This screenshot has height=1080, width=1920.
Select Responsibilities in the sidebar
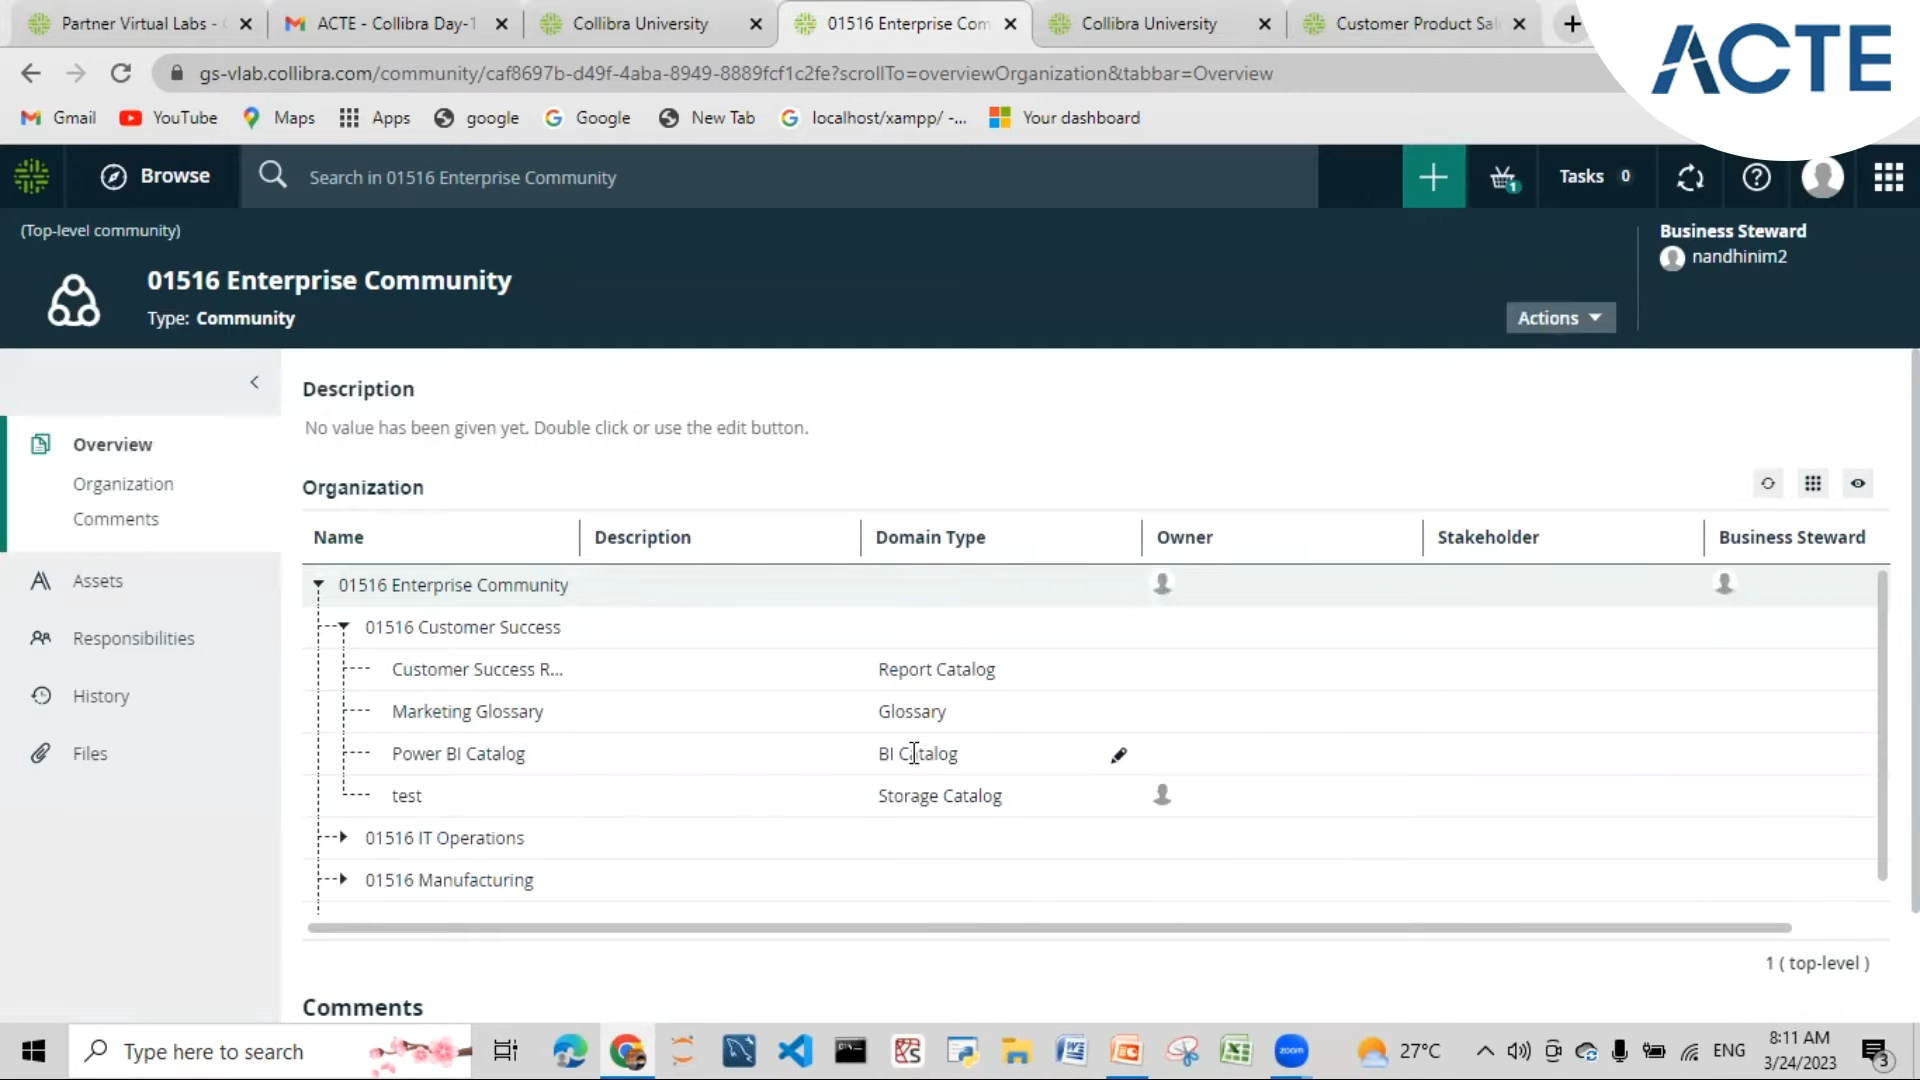tap(133, 638)
